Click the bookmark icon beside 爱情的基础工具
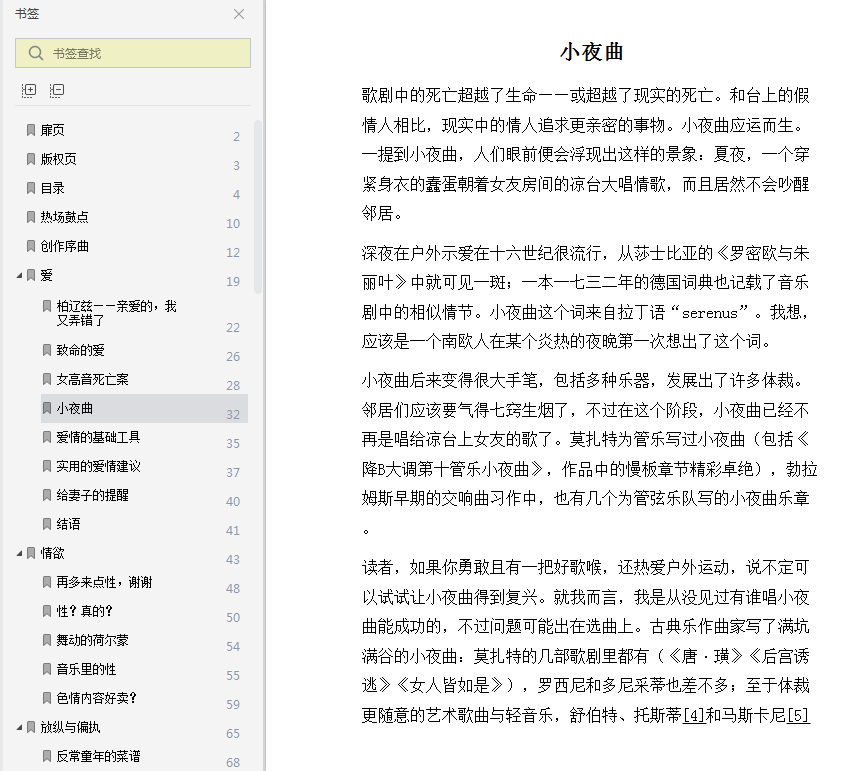The height and width of the screenshot is (771, 847). click(x=47, y=437)
